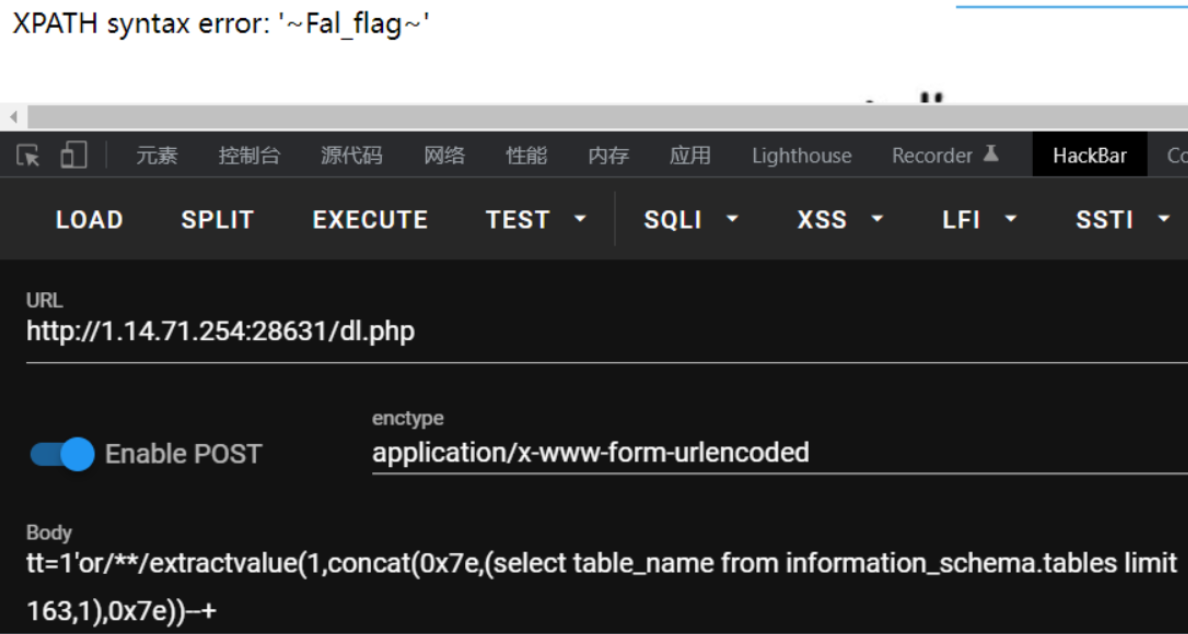Click the Enable POST label
This screenshot has width=1188, height=634.
183,454
